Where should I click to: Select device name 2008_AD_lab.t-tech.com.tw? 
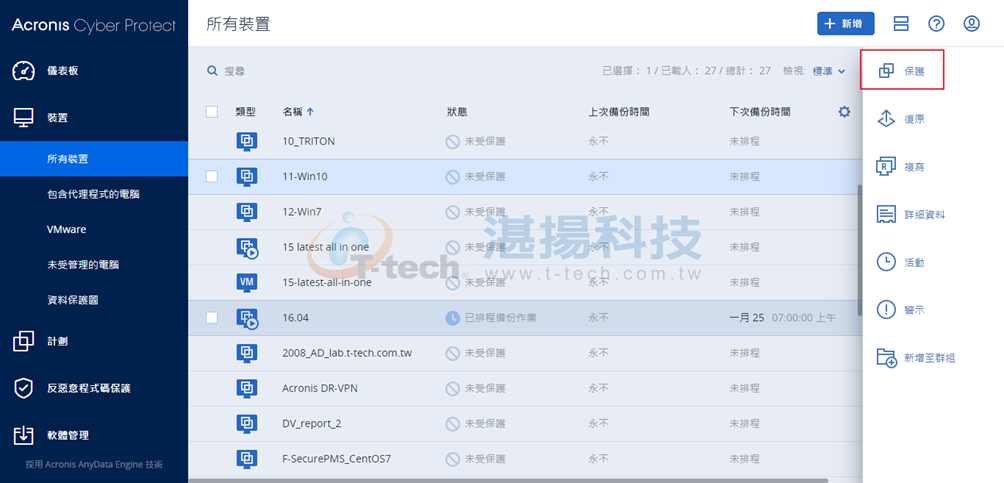pyautogui.click(x=346, y=352)
